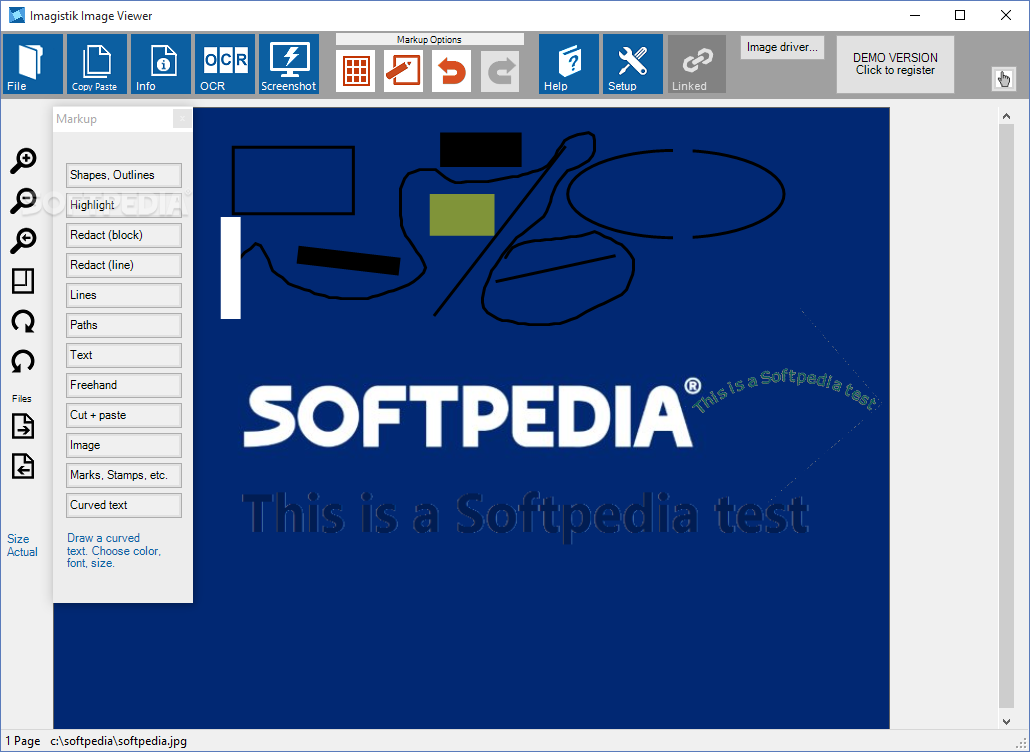Launch the OCR tool
Image resolution: width=1030 pixels, height=752 pixels.
(225, 64)
